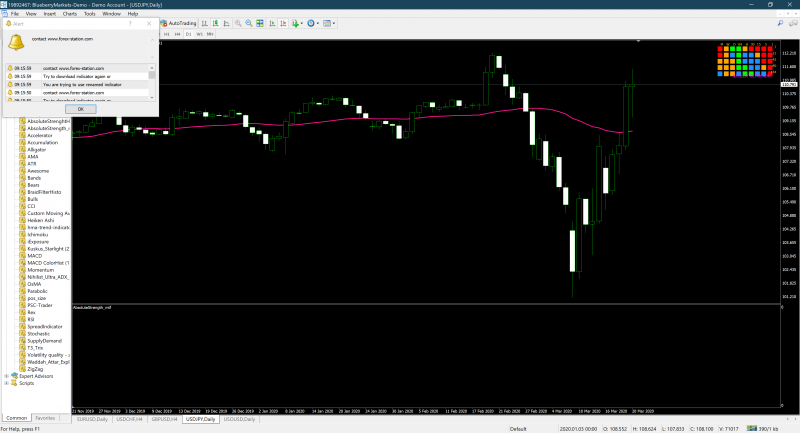
Task: Click the RSI indicator icon
Action: point(22,319)
